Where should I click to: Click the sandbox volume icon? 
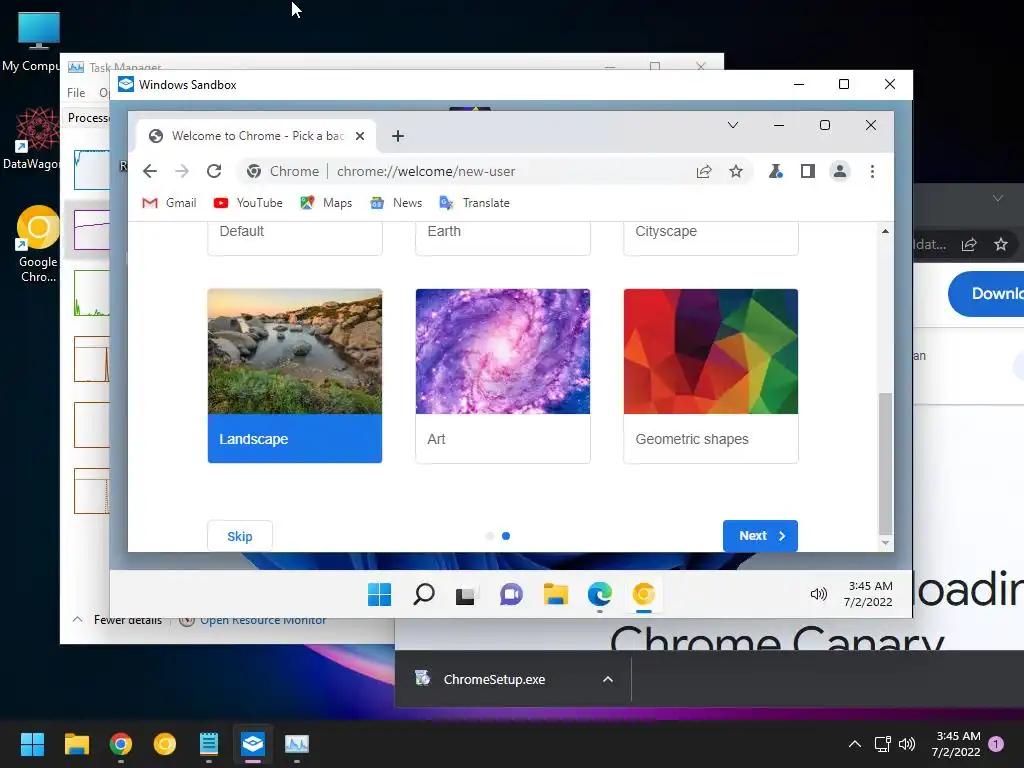[818, 594]
